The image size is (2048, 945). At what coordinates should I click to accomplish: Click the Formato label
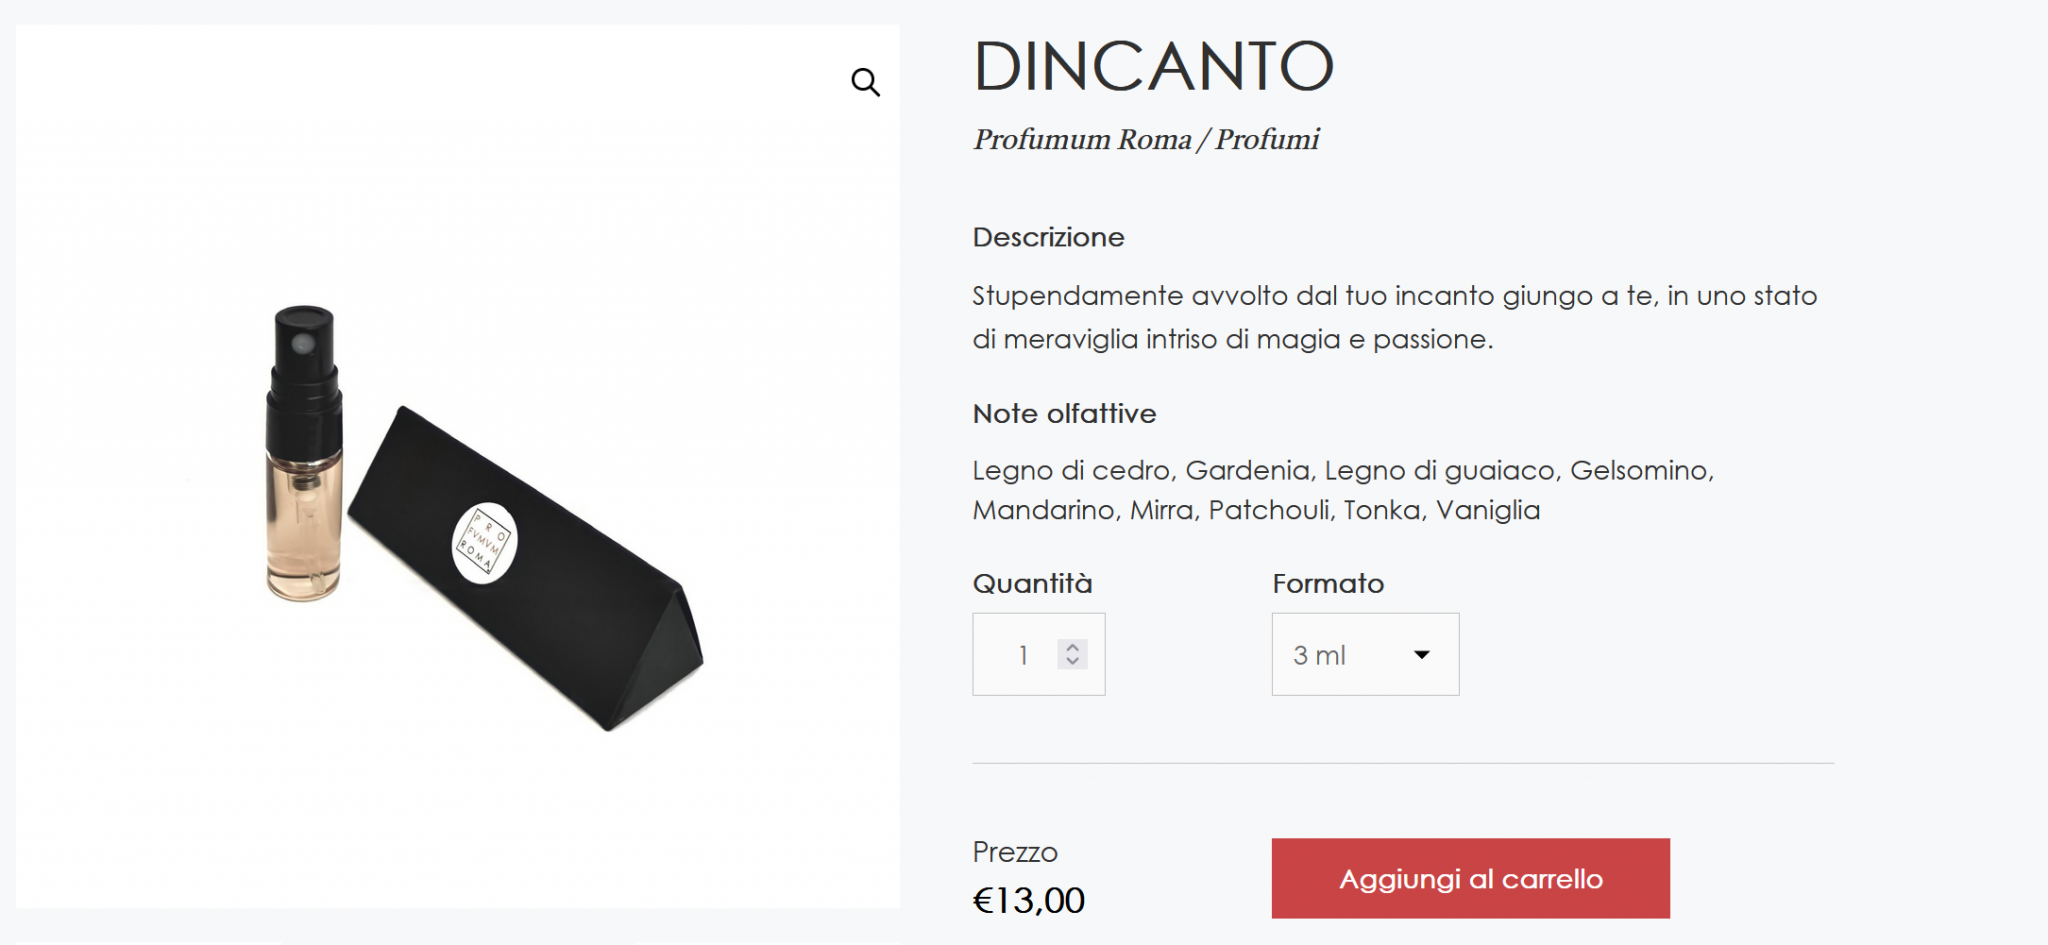click(x=1328, y=583)
